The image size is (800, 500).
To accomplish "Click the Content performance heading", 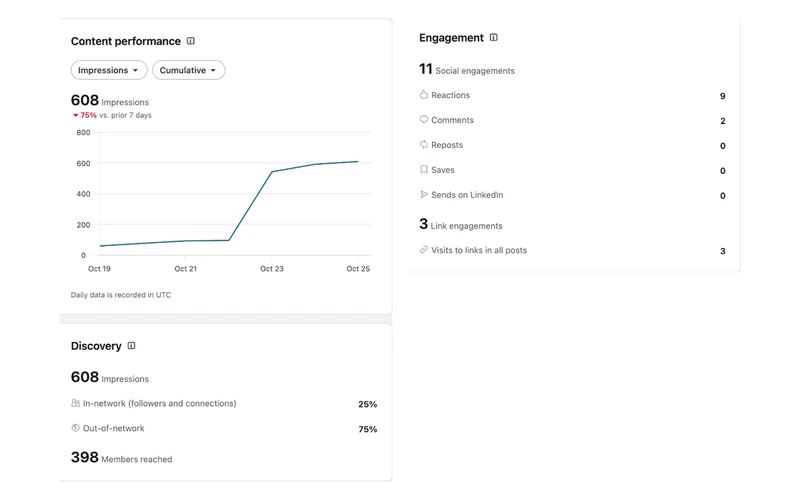I will tap(126, 41).
